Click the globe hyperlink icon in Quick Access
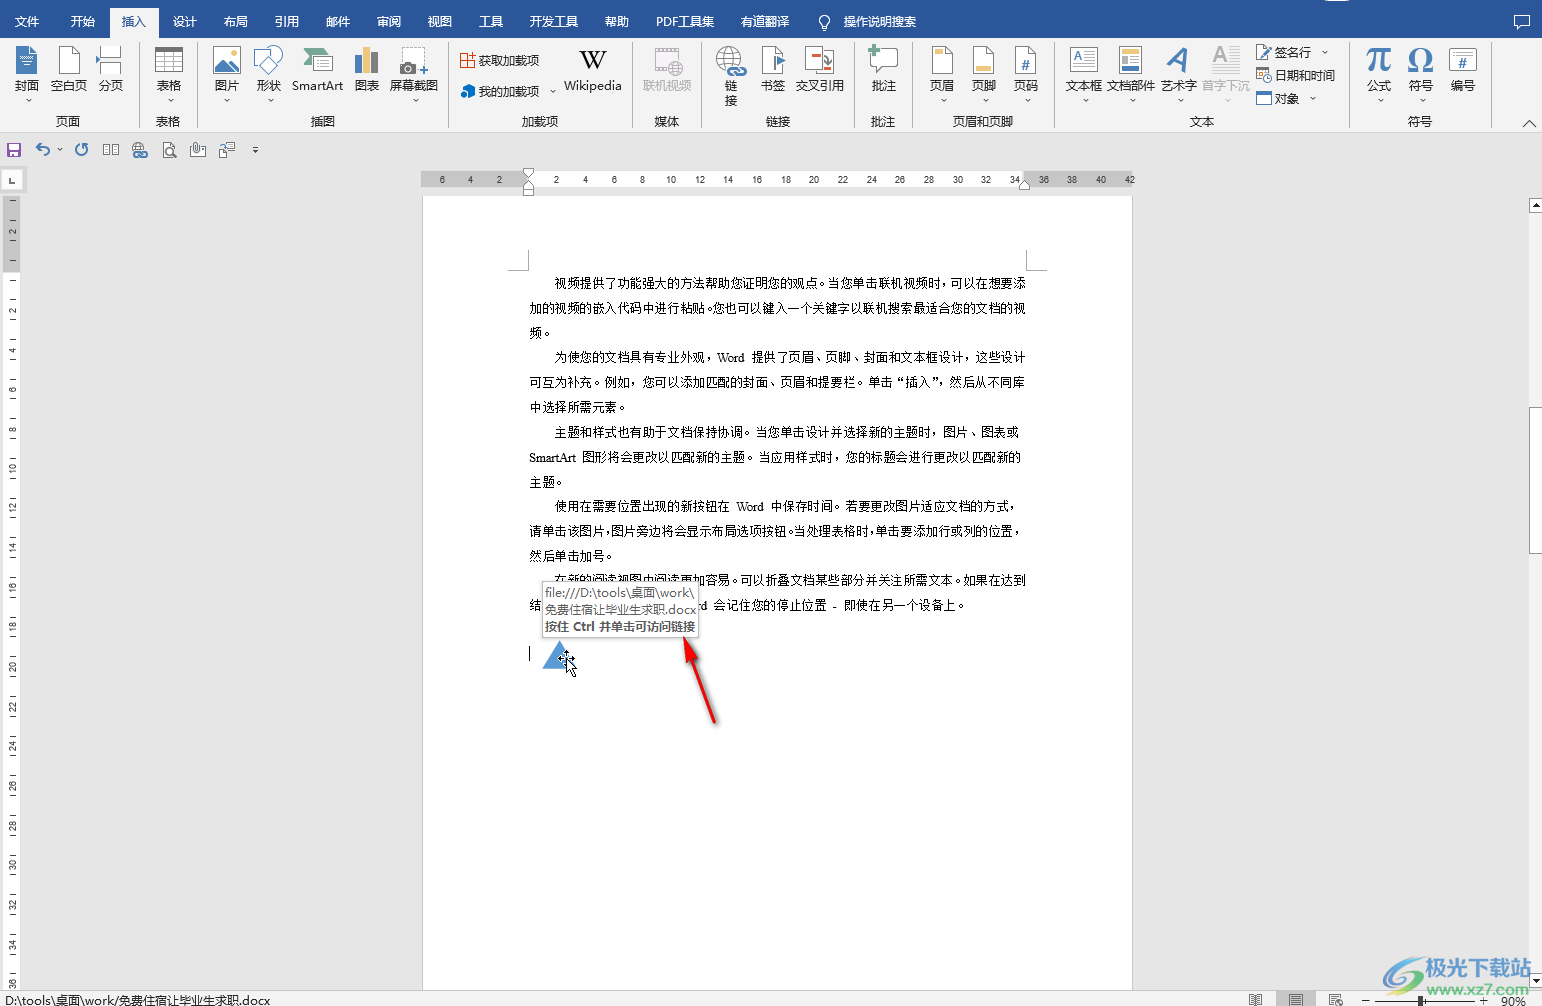This screenshot has height=1006, width=1542. [140, 150]
